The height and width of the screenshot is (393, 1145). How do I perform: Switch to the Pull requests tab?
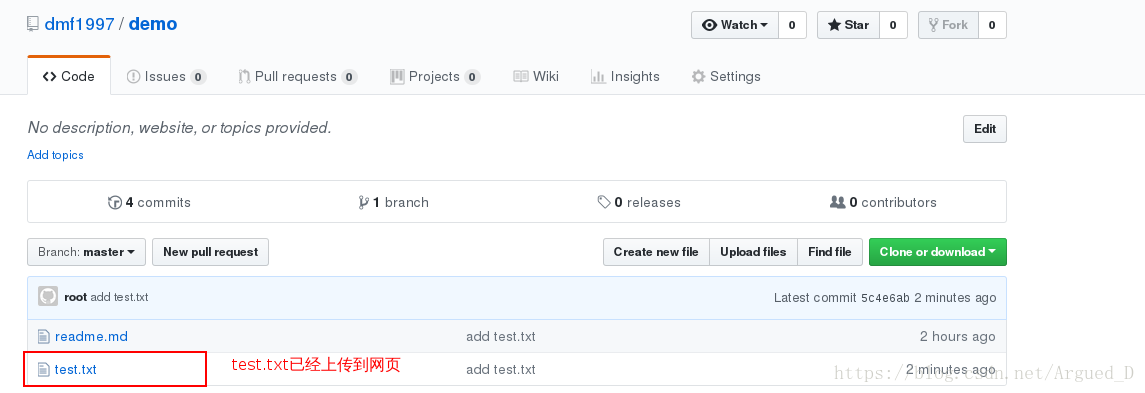[x=298, y=76]
